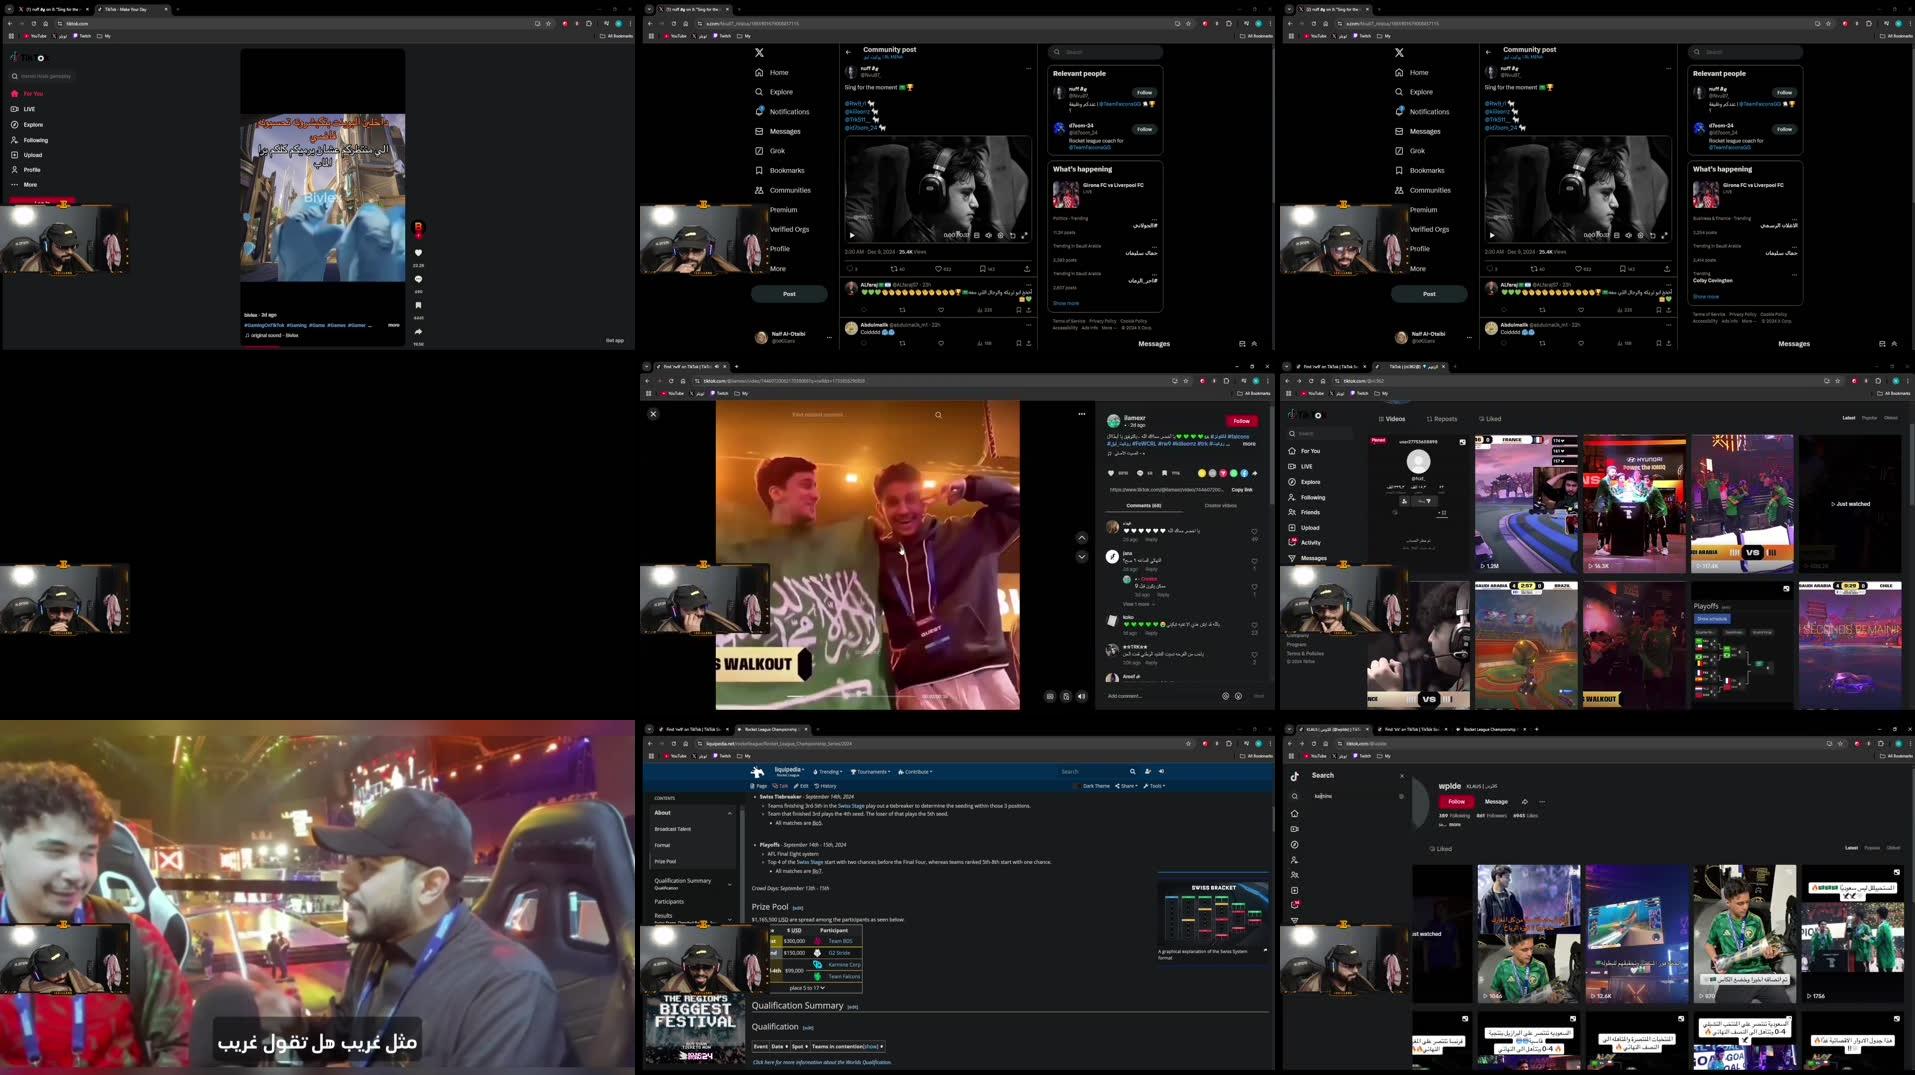
Task: Open the Swiss Bracket thumbnail image
Action: tap(1212, 914)
